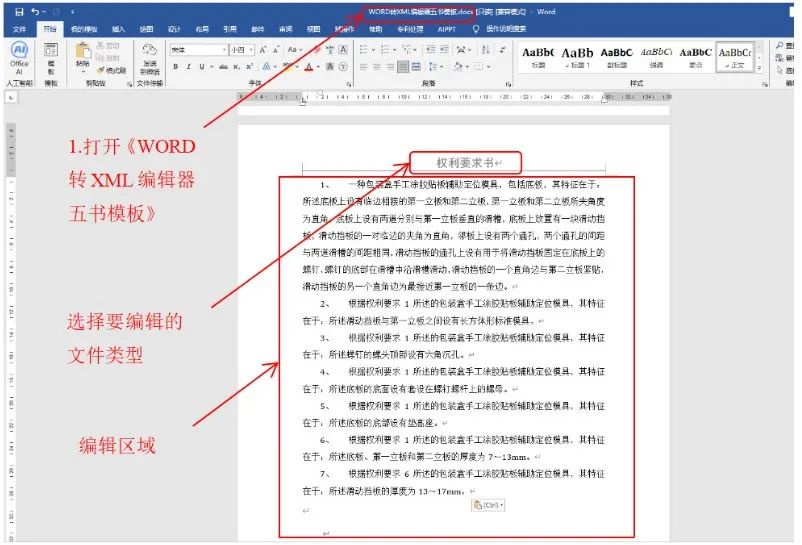Click the Paste Options (Ctrl) button in the document
Image resolution: width=802 pixels, height=545 pixels.
coord(488,505)
